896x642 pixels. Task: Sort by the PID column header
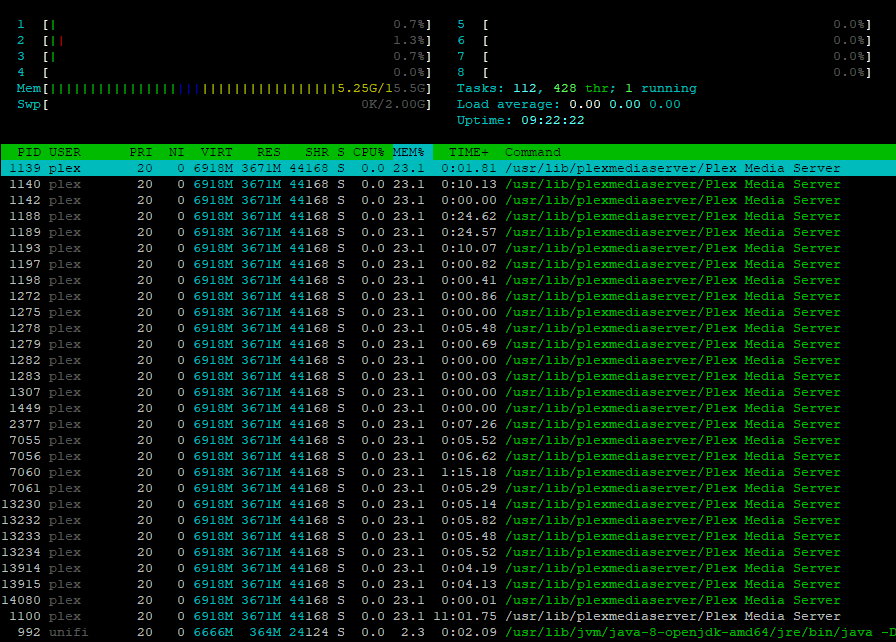pos(29,152)
